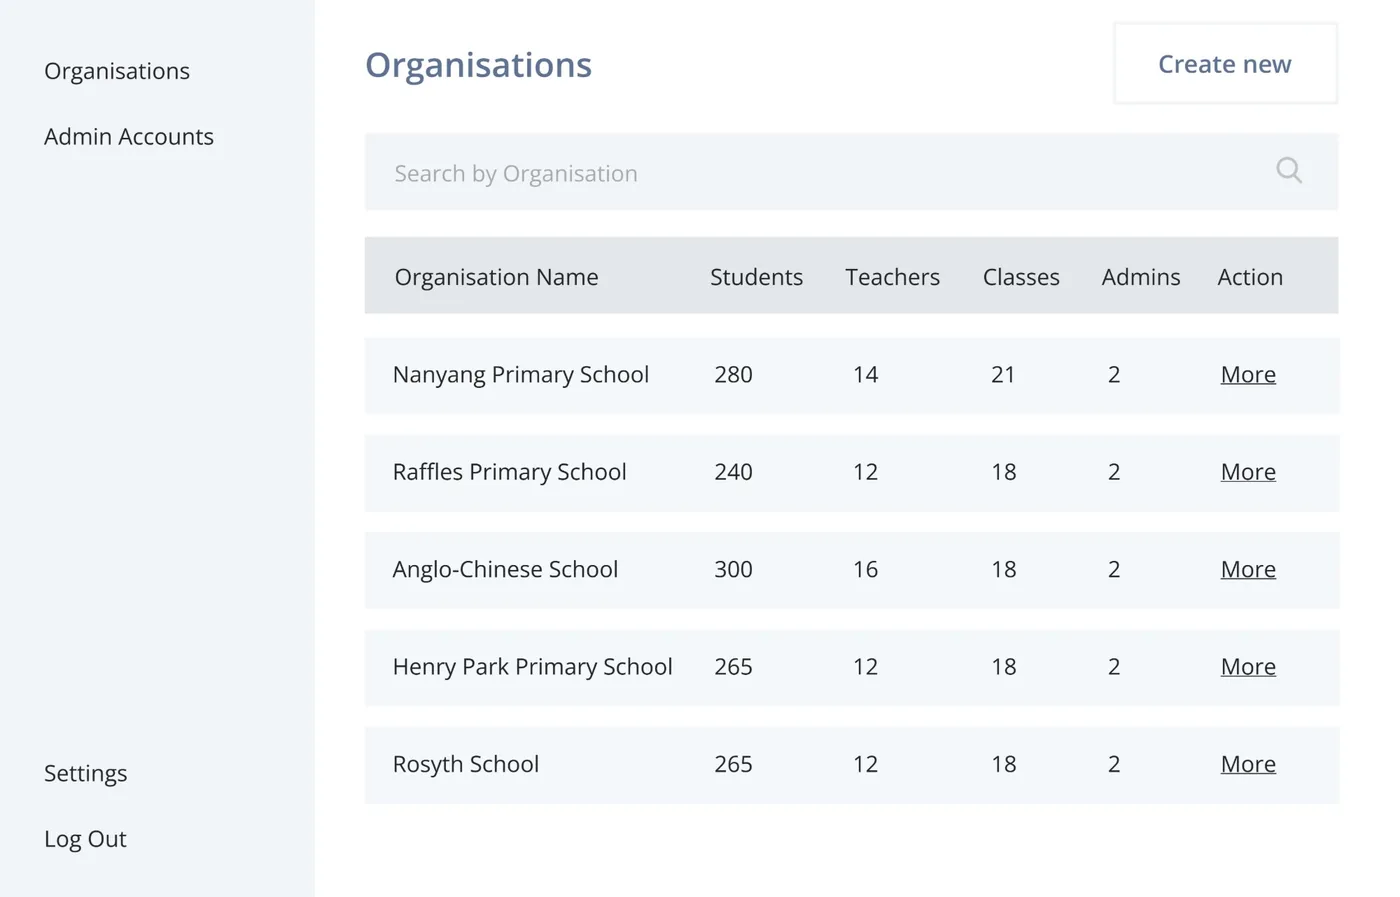Click Rosyth School's 265 students value
The height and width of the screenshot is (897, 1400).
[x=733, y=764]
